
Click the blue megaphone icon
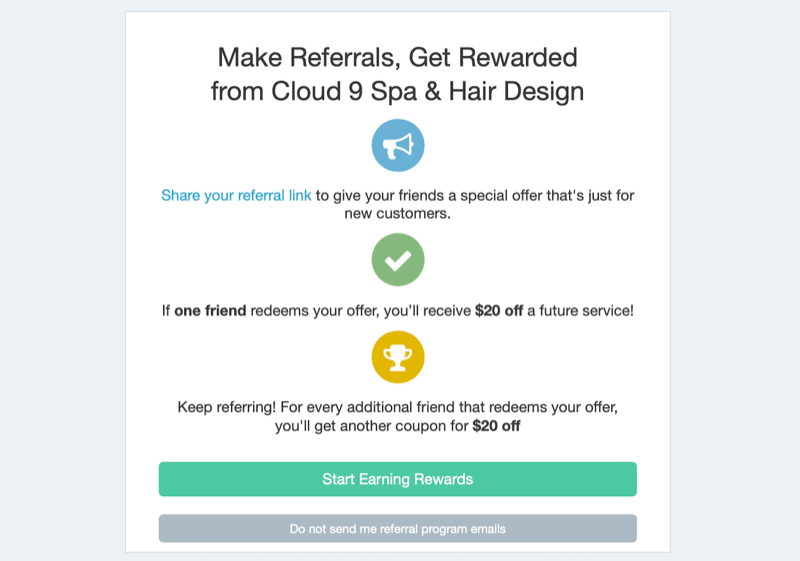[397, 145]
